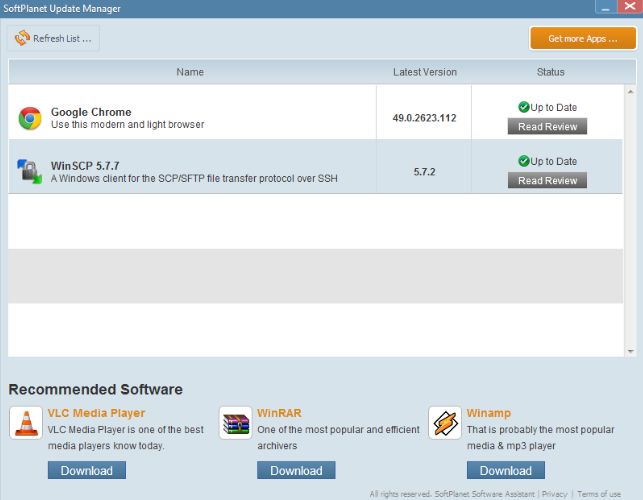The height and width of the screenshot is (500, 643).
Task: Click Winamp 'most popular' description text
Action: pos(540,437)
